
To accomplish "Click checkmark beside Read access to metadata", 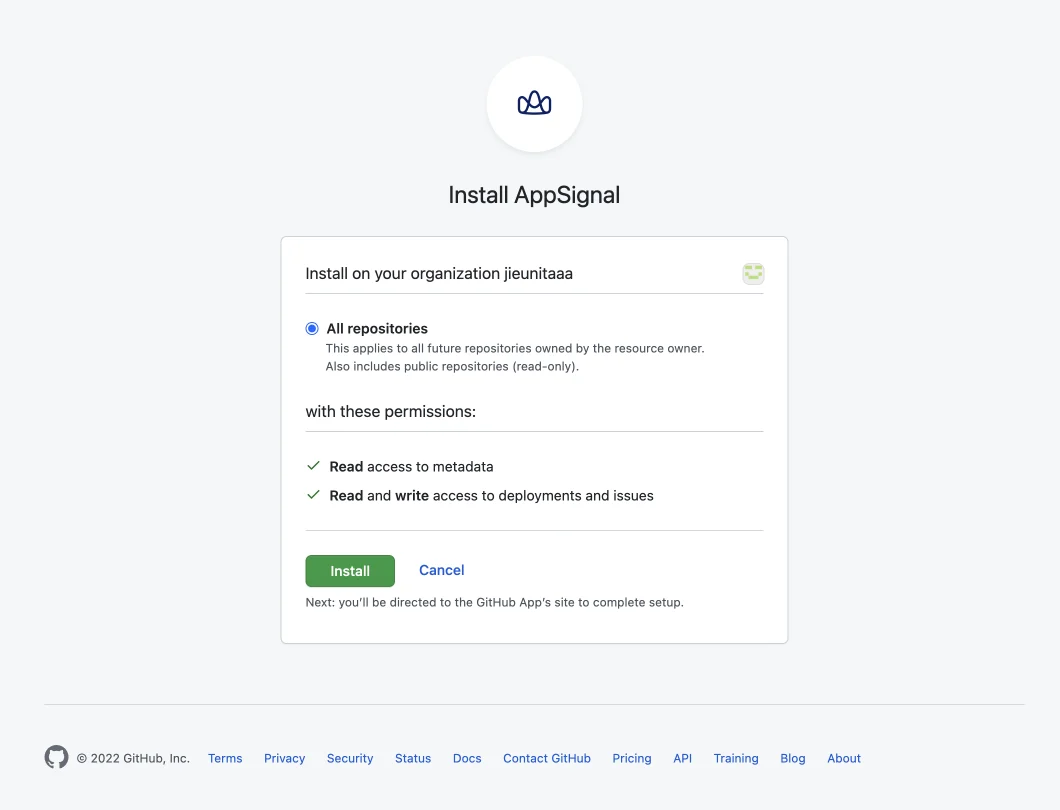I will pos(313,465).
